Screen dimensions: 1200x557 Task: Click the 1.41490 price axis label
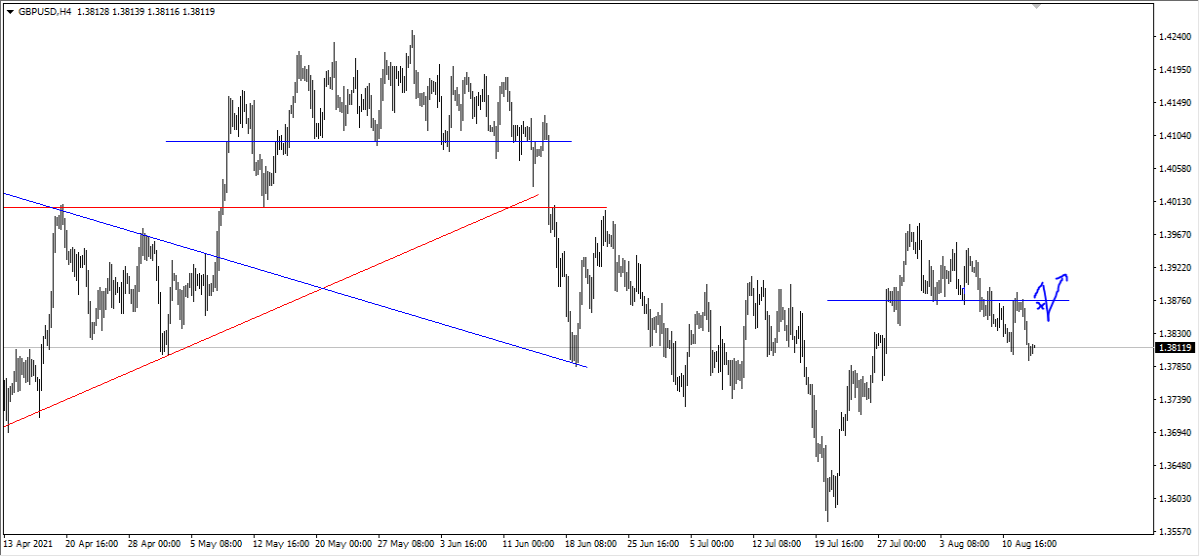1173,103
